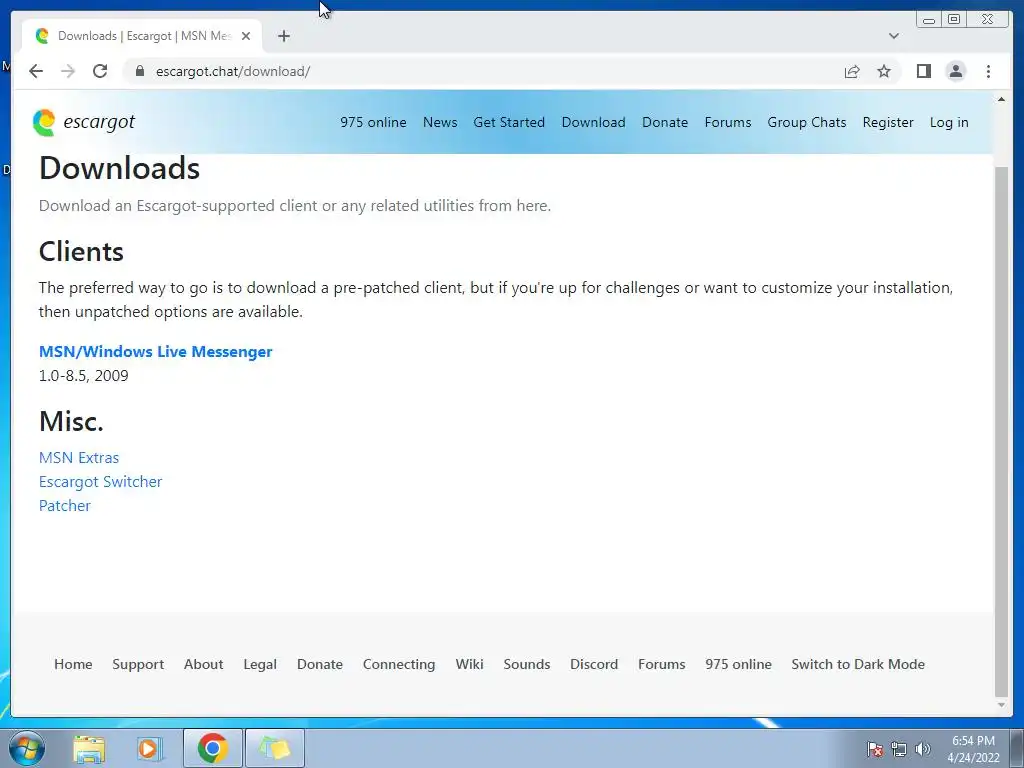Click Donate in the footer
The width and height of the screenshot is (1024, 768).
point(320,664)
